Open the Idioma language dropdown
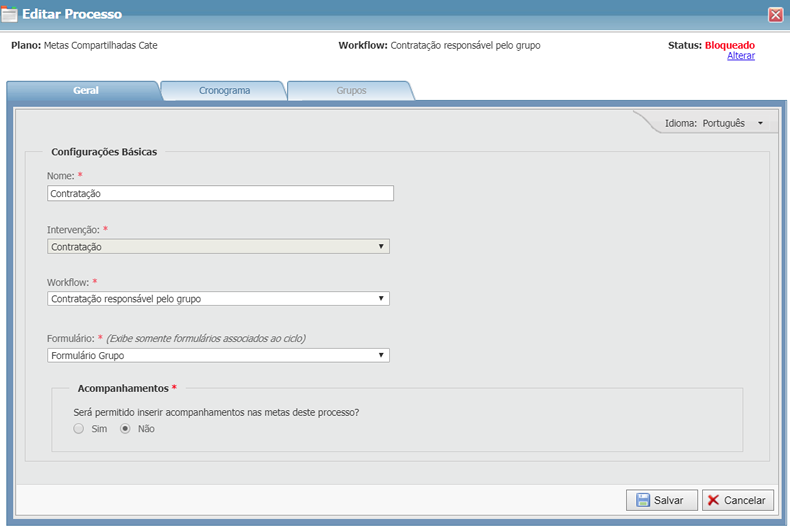This screenshot has width=790, height=528. (x=714, y=123)
